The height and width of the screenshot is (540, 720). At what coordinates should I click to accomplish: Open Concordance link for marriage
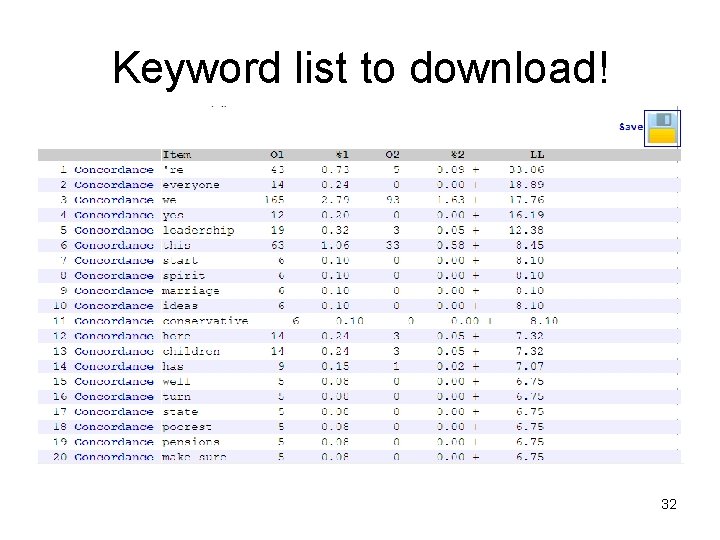114,291
